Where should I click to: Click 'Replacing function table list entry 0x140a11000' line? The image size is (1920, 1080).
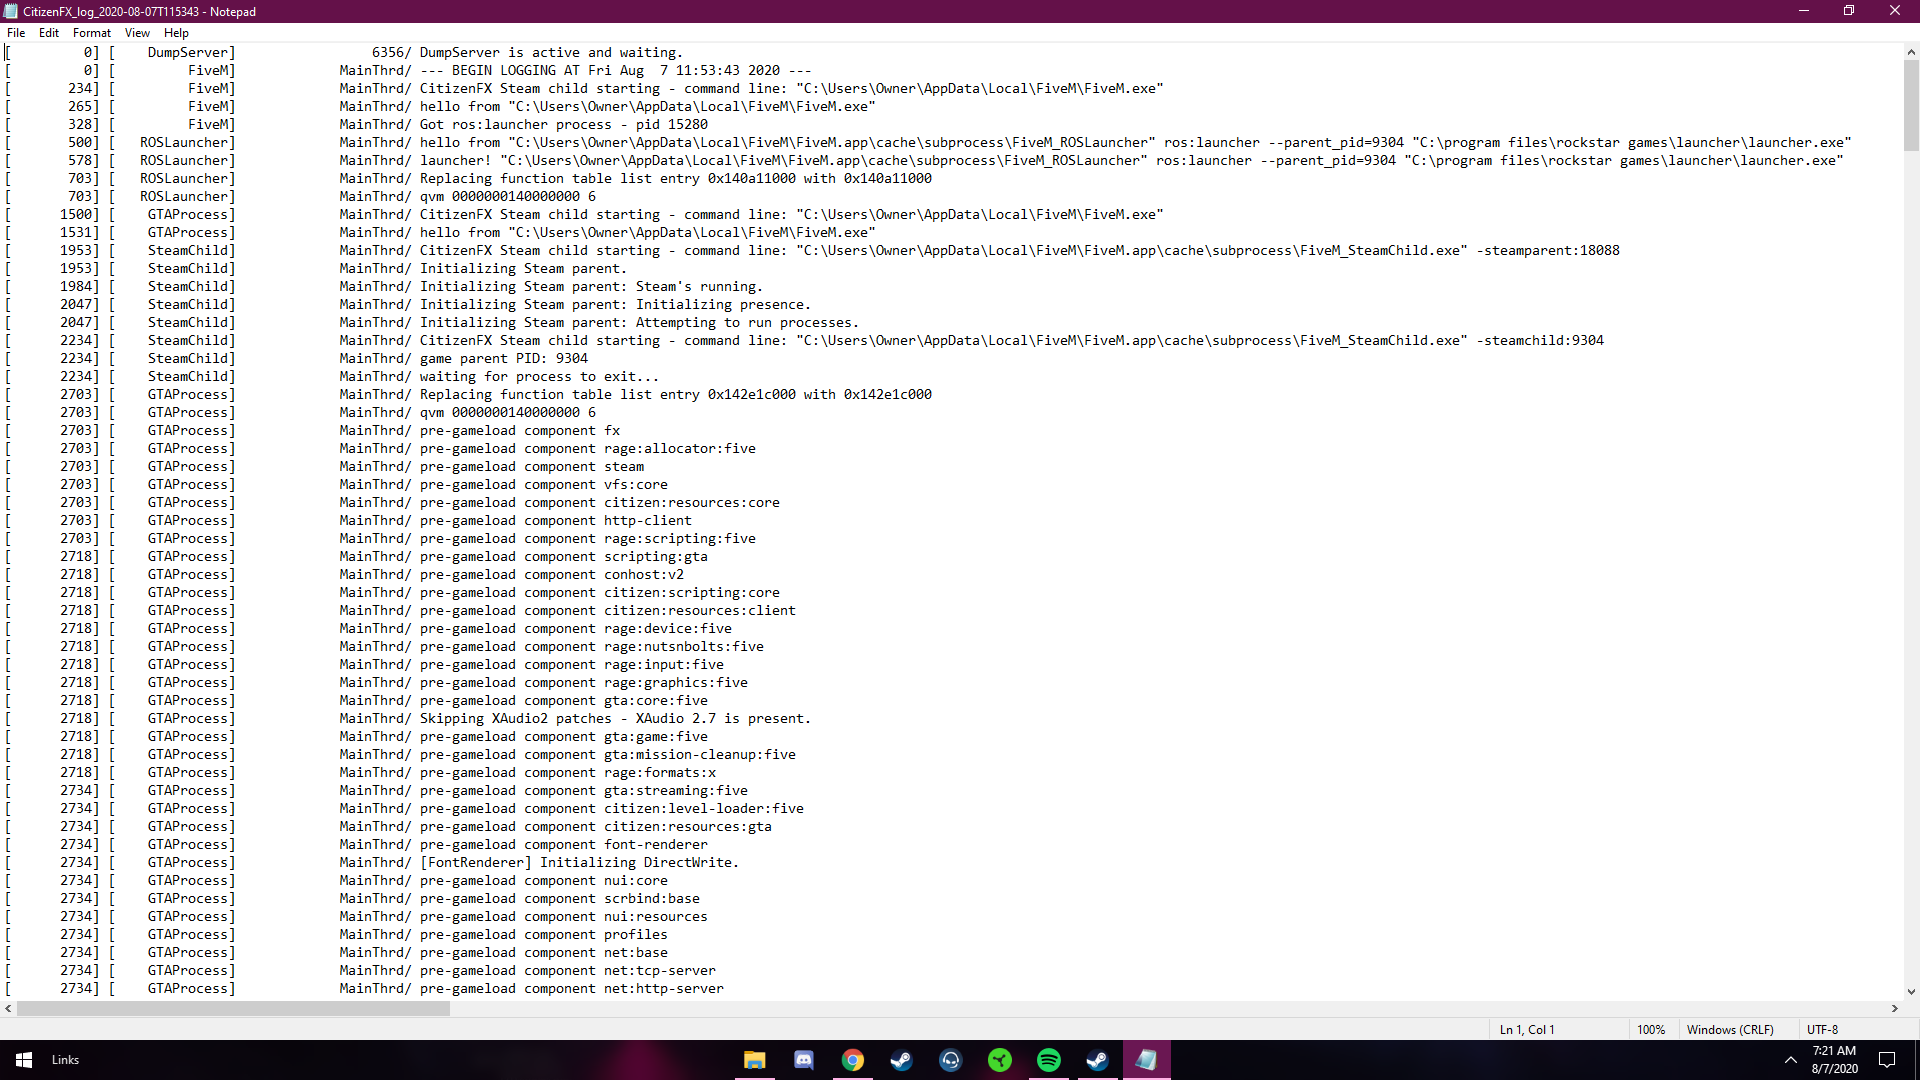coord(675,179)
